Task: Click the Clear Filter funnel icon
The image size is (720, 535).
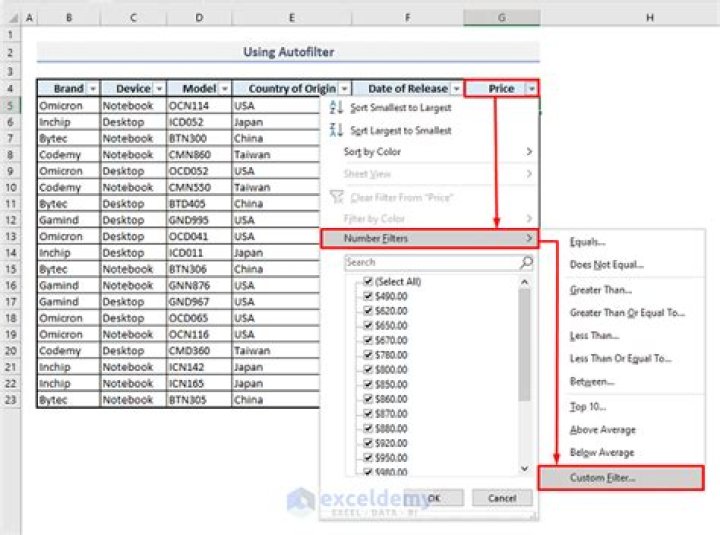Action: click(x=337, y=197)
